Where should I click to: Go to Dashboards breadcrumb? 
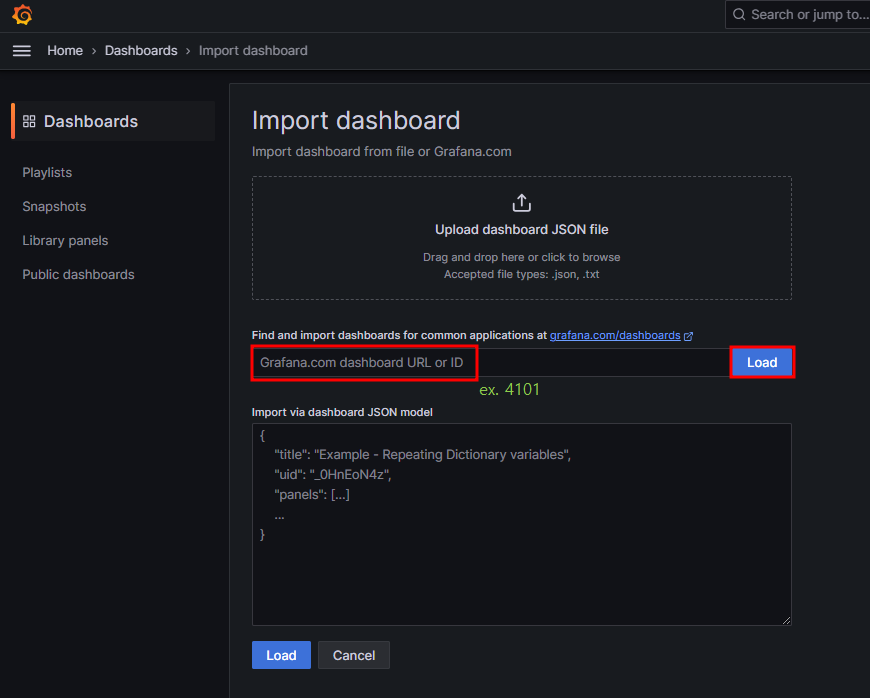point(141,50)
